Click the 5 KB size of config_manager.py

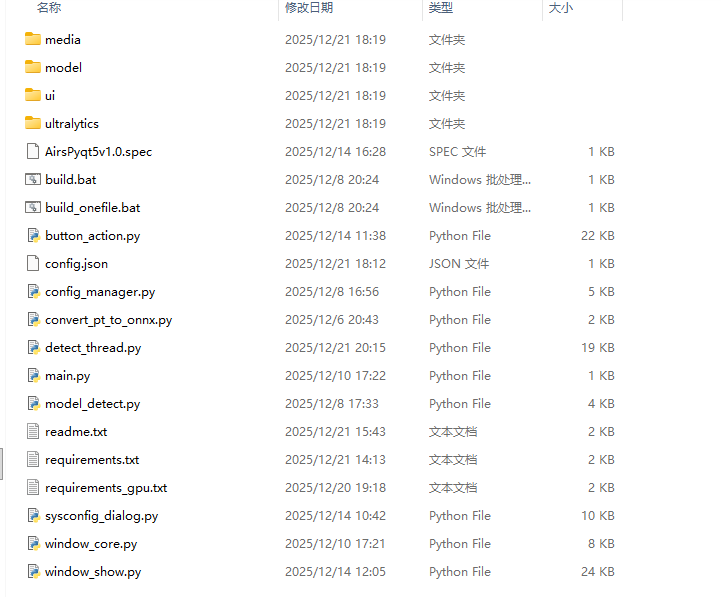pyautogui.click(x=601, y=292)
